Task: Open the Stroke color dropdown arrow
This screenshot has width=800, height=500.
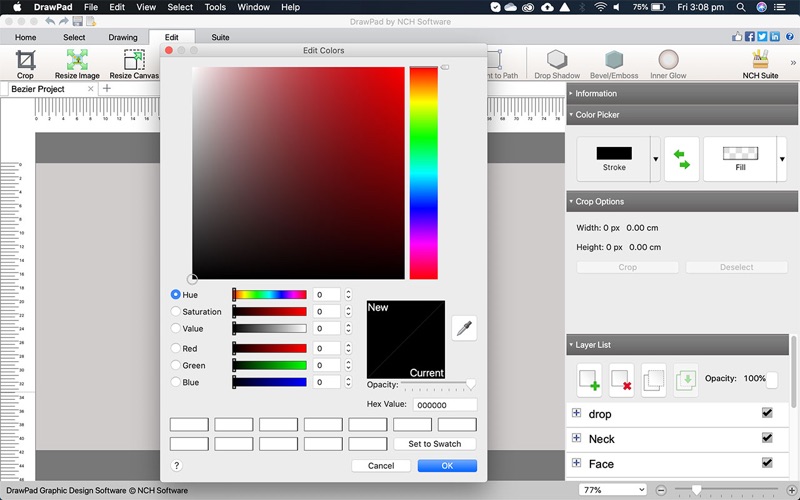Action: click(655, 160)
